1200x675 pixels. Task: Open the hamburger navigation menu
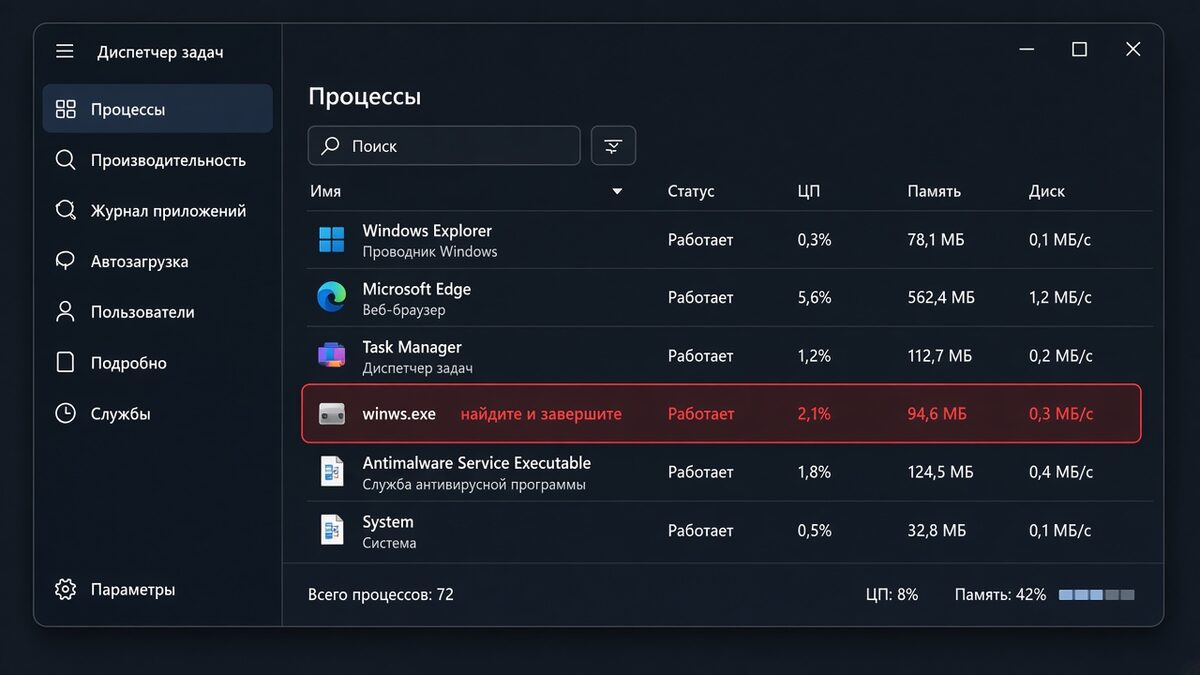pyautogui.click(x=65, y=51)
